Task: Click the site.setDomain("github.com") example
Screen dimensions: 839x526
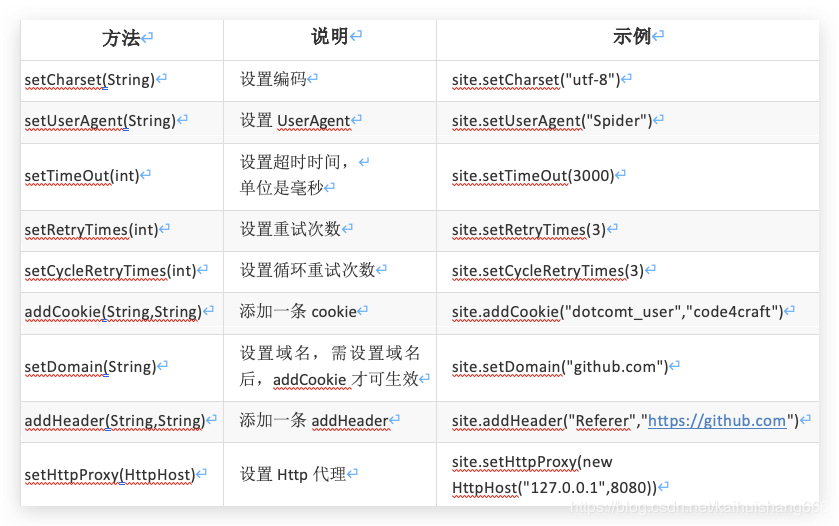Action: point(560,367)
